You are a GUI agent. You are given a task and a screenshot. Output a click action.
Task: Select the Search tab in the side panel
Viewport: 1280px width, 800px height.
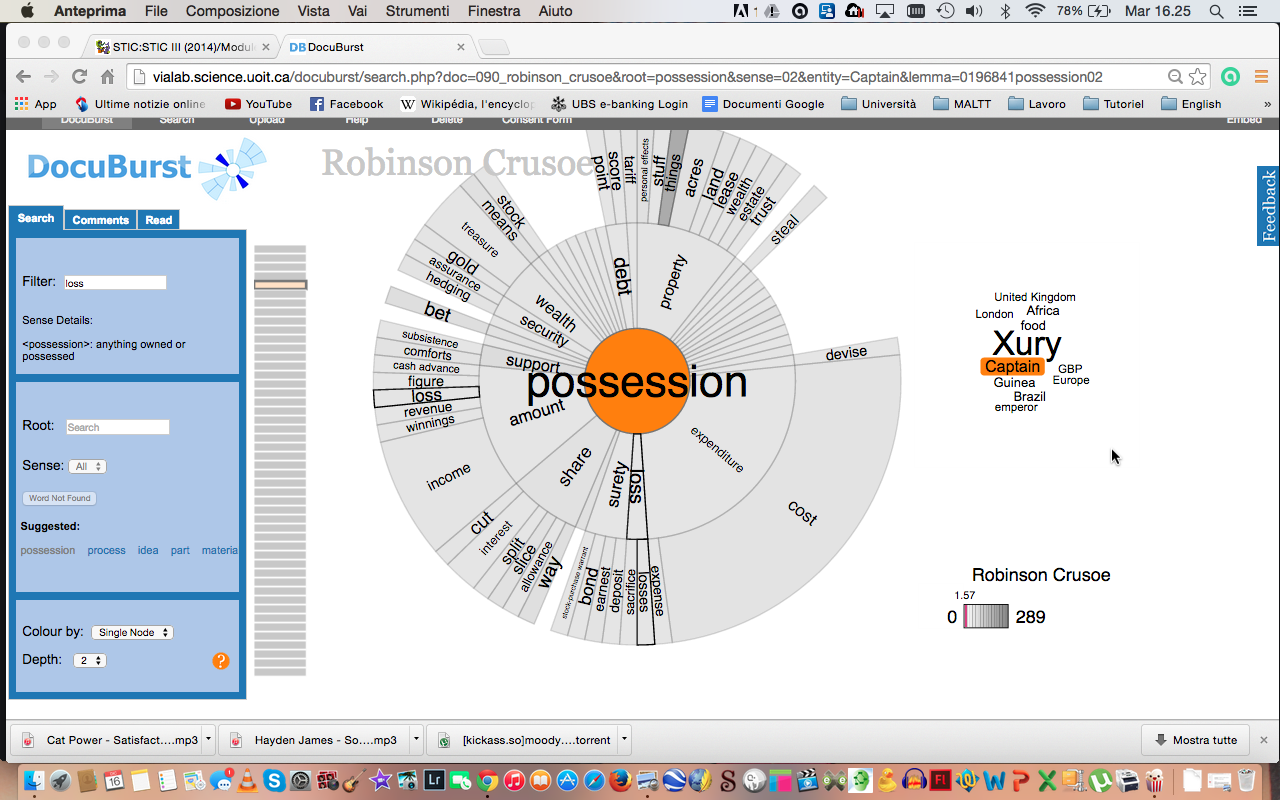36,218
